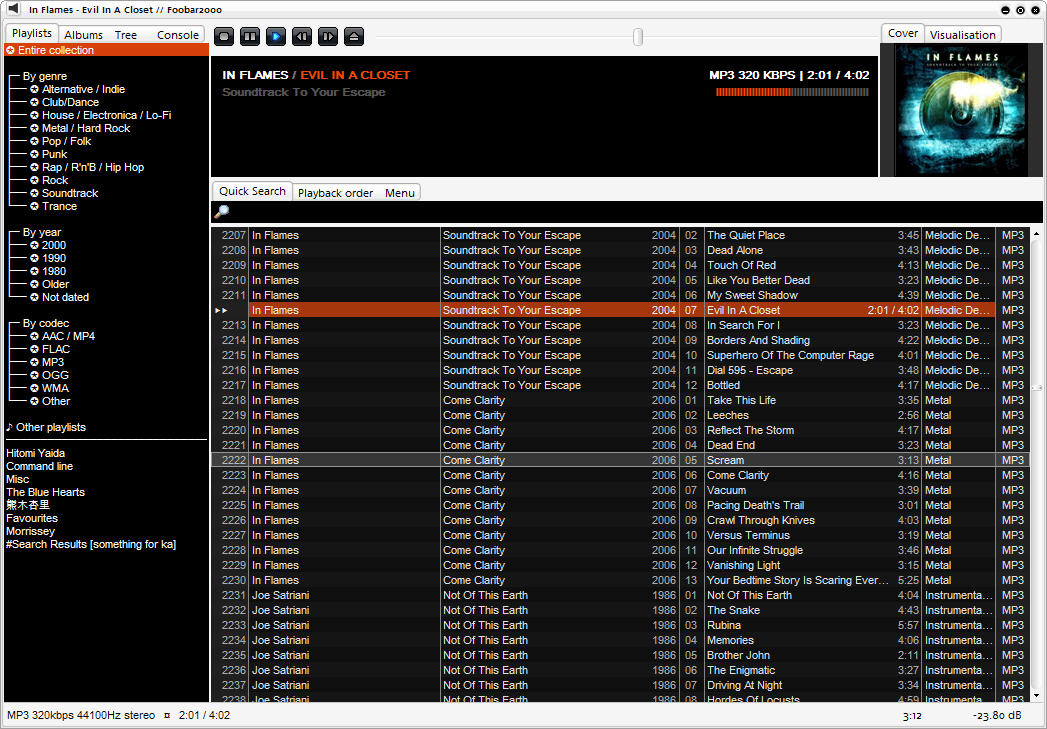Select the FLAC codec playlist

[x=56, y=349]
